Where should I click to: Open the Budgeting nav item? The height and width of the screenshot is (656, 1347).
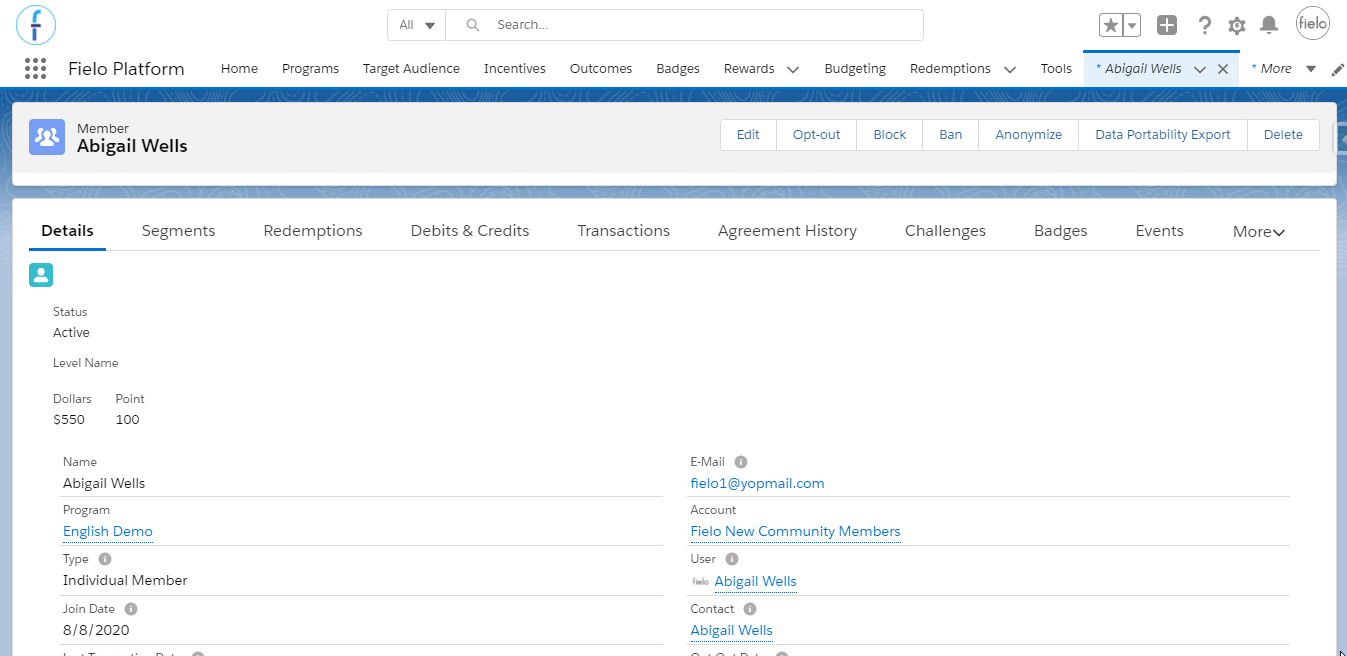coord(855,69)
